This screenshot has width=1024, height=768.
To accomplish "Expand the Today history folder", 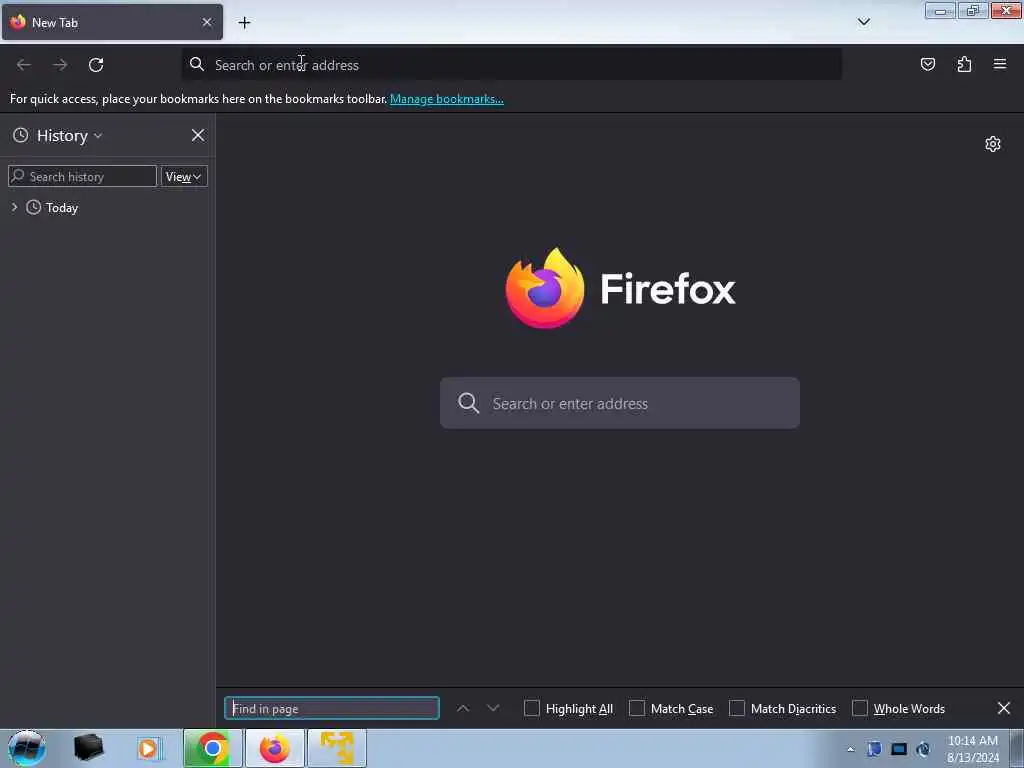I will [14, 207].
